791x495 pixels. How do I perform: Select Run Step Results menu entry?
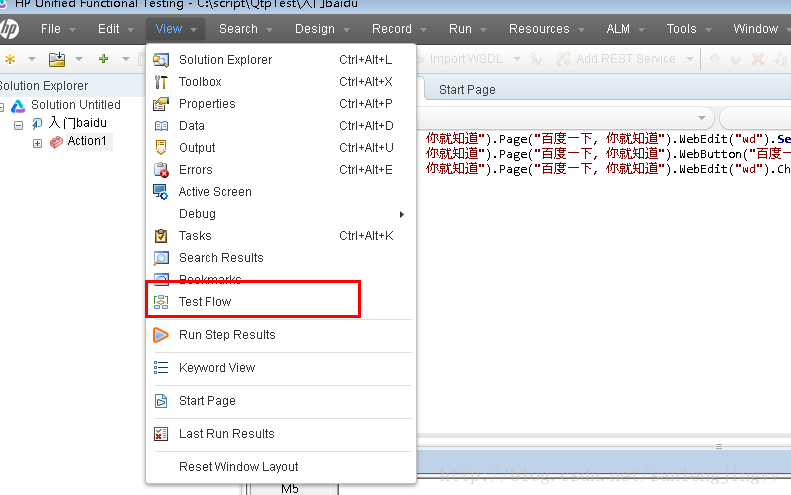pyautogui.click(x=280, y=335)
